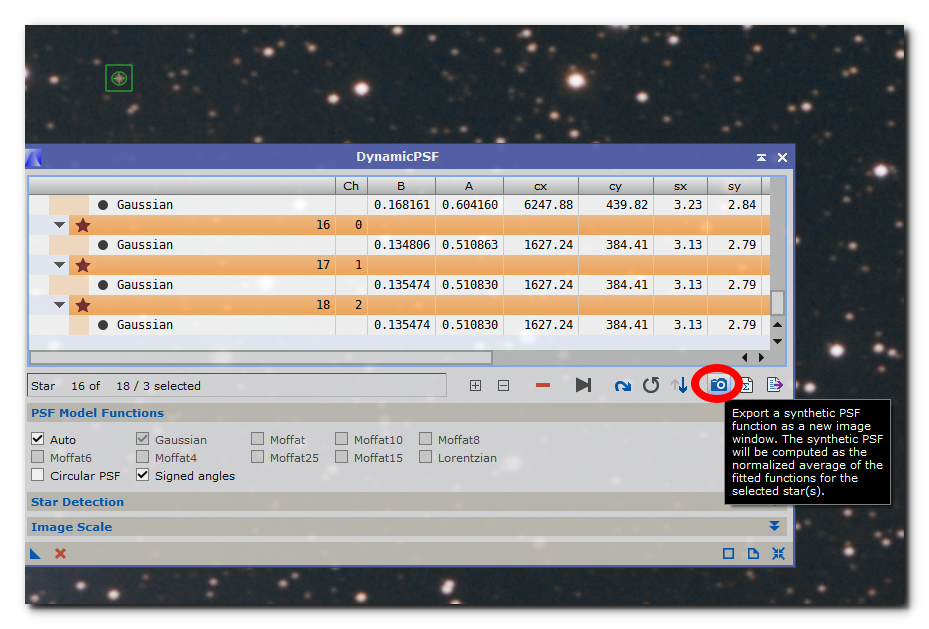Close the DynamicPSF window

pos(782,157)
